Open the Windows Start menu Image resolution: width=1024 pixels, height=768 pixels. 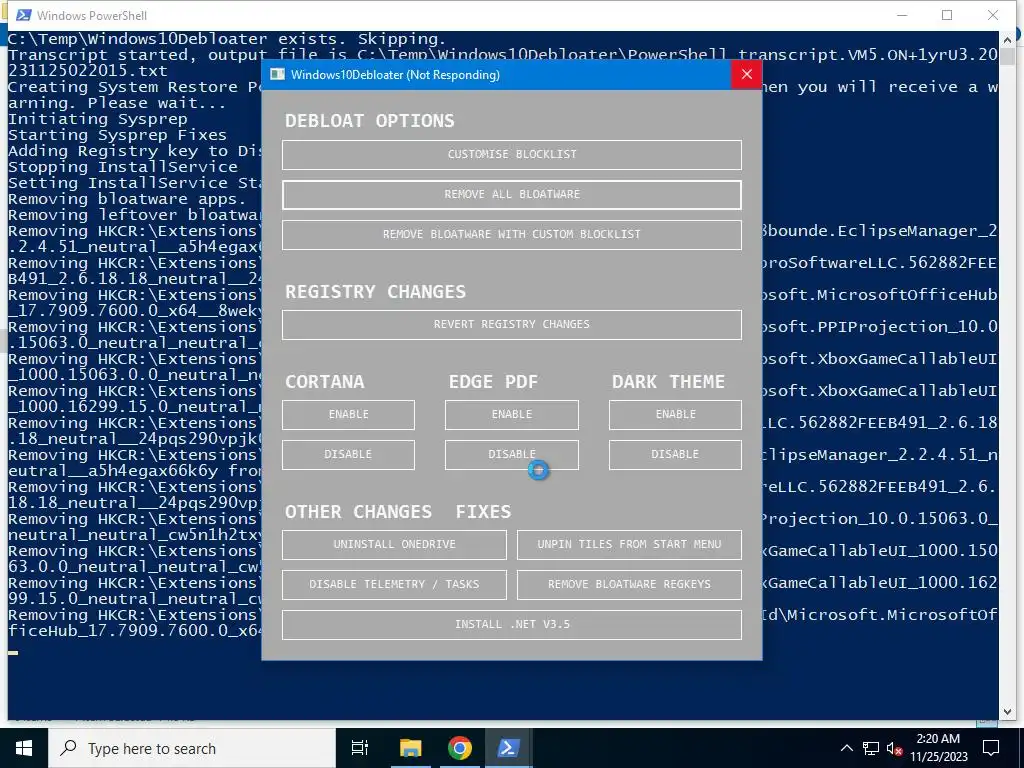[24, 748]
